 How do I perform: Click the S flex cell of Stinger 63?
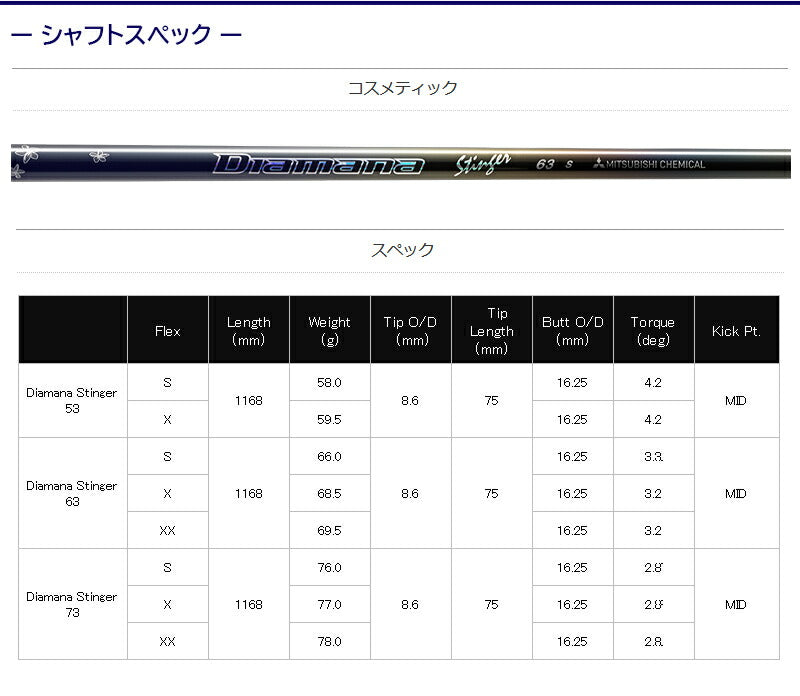167,457
